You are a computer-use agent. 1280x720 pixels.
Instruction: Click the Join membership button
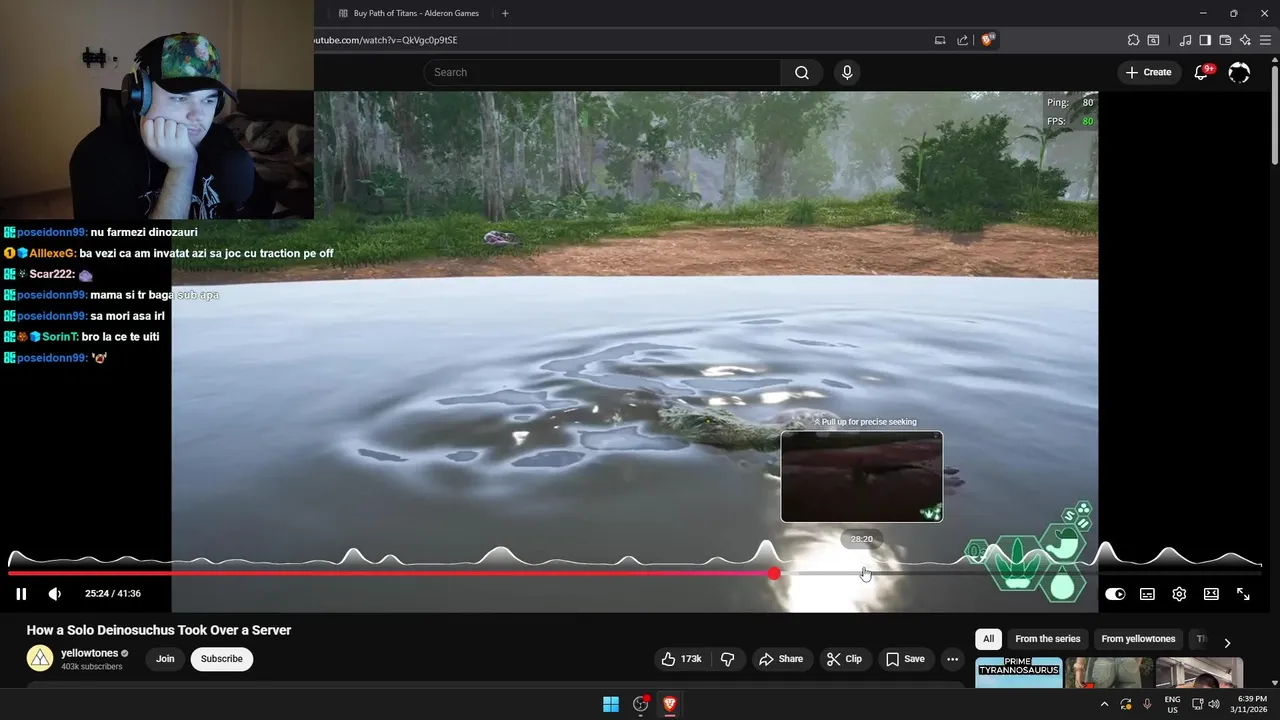coord(165,659)
